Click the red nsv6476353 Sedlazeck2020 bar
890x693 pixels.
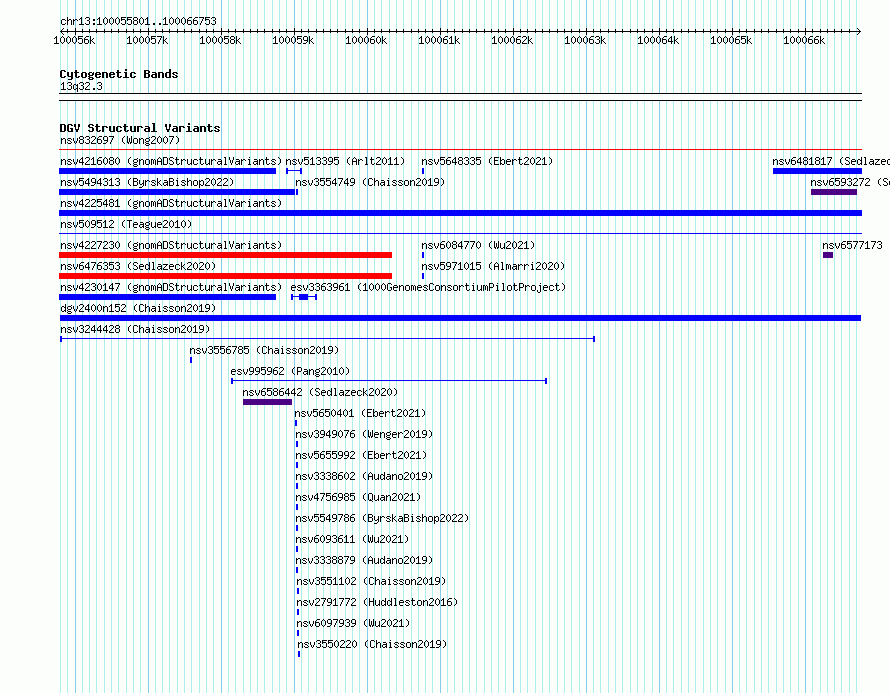(x=225, y=276)
